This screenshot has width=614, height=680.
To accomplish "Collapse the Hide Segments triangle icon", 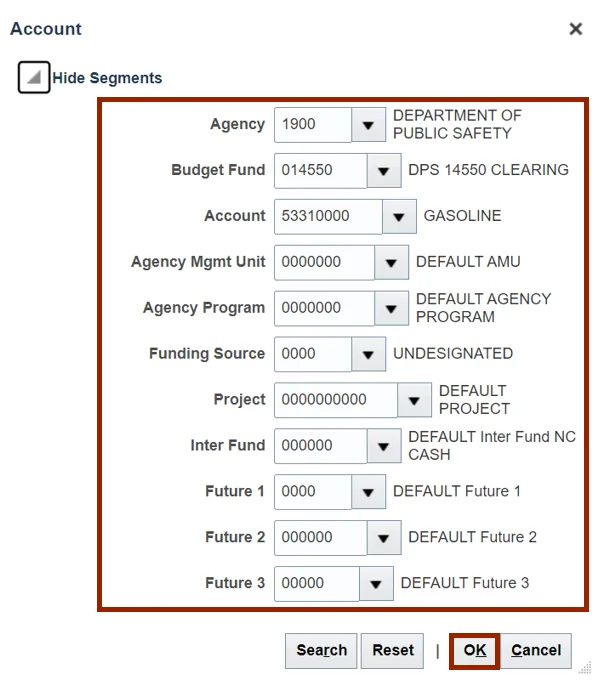I will [34, 78].
